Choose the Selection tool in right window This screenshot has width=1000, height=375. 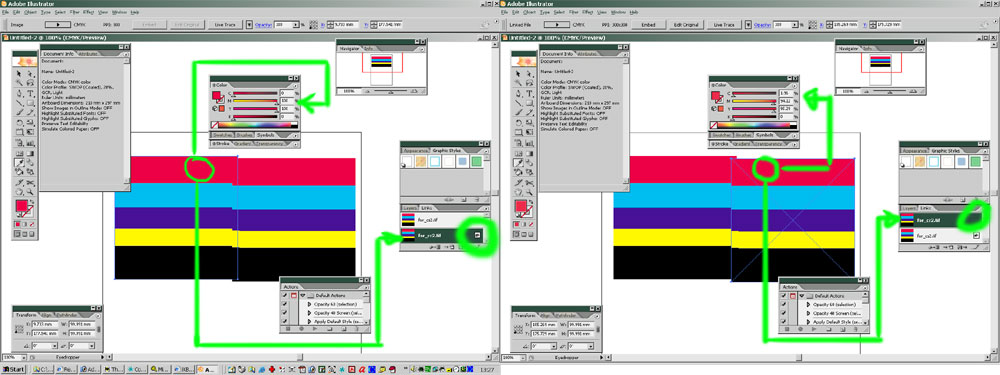(518, 74)
